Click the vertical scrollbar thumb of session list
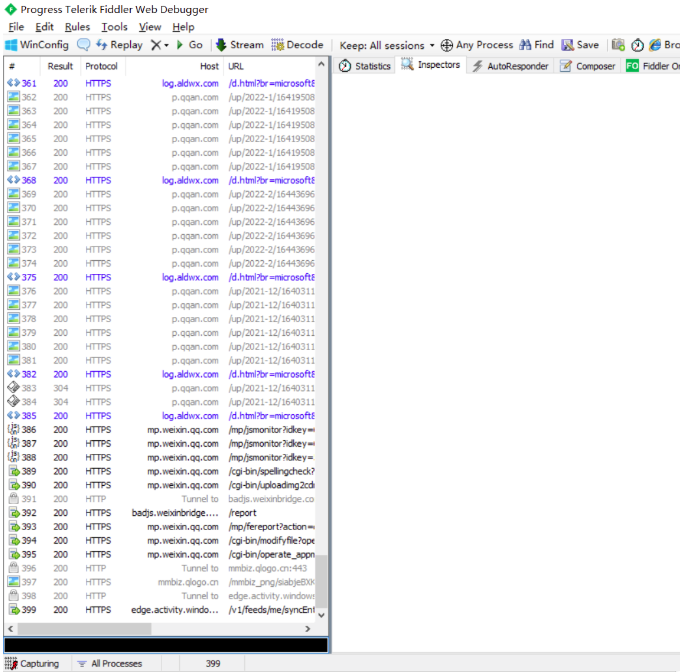Viewport: 685px width, 672px height. point(322,581)
